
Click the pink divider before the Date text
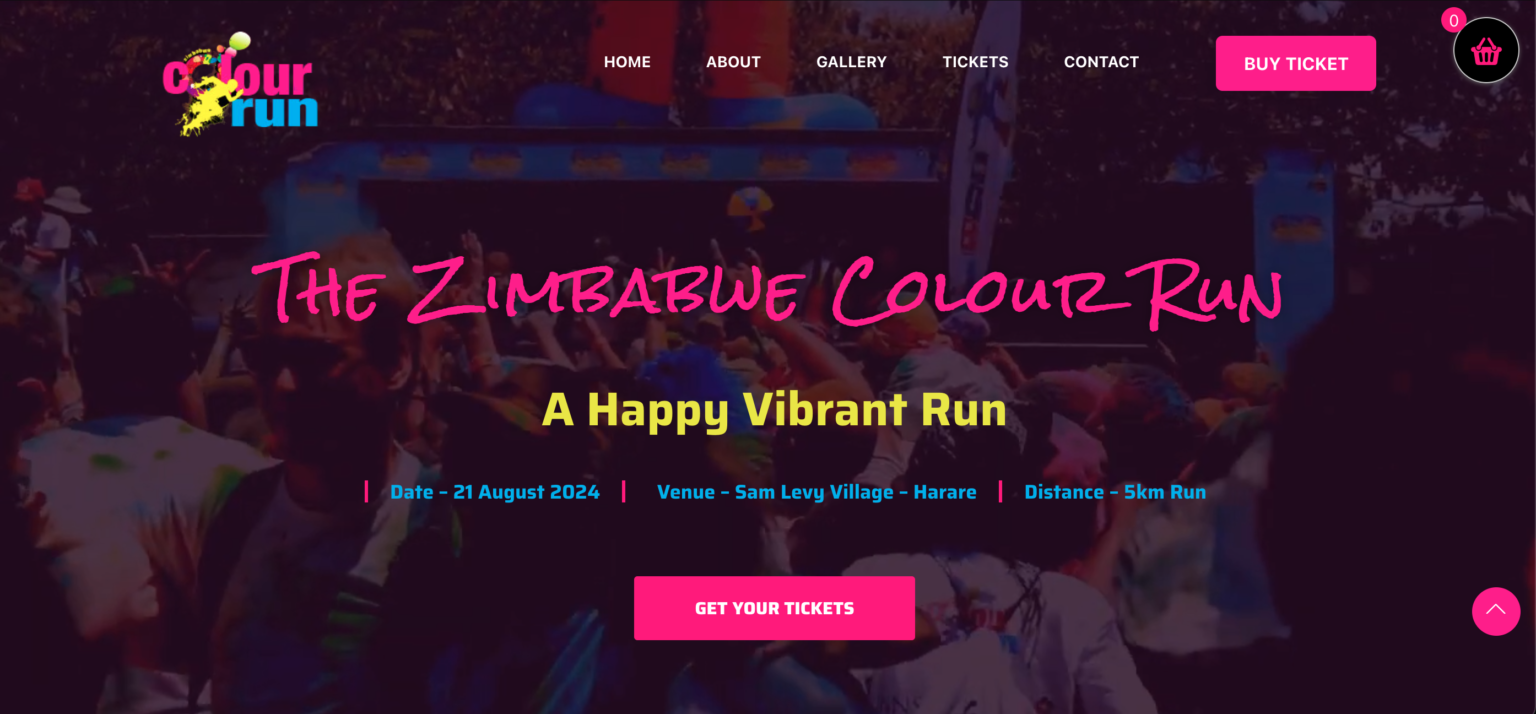click(366, 492)
